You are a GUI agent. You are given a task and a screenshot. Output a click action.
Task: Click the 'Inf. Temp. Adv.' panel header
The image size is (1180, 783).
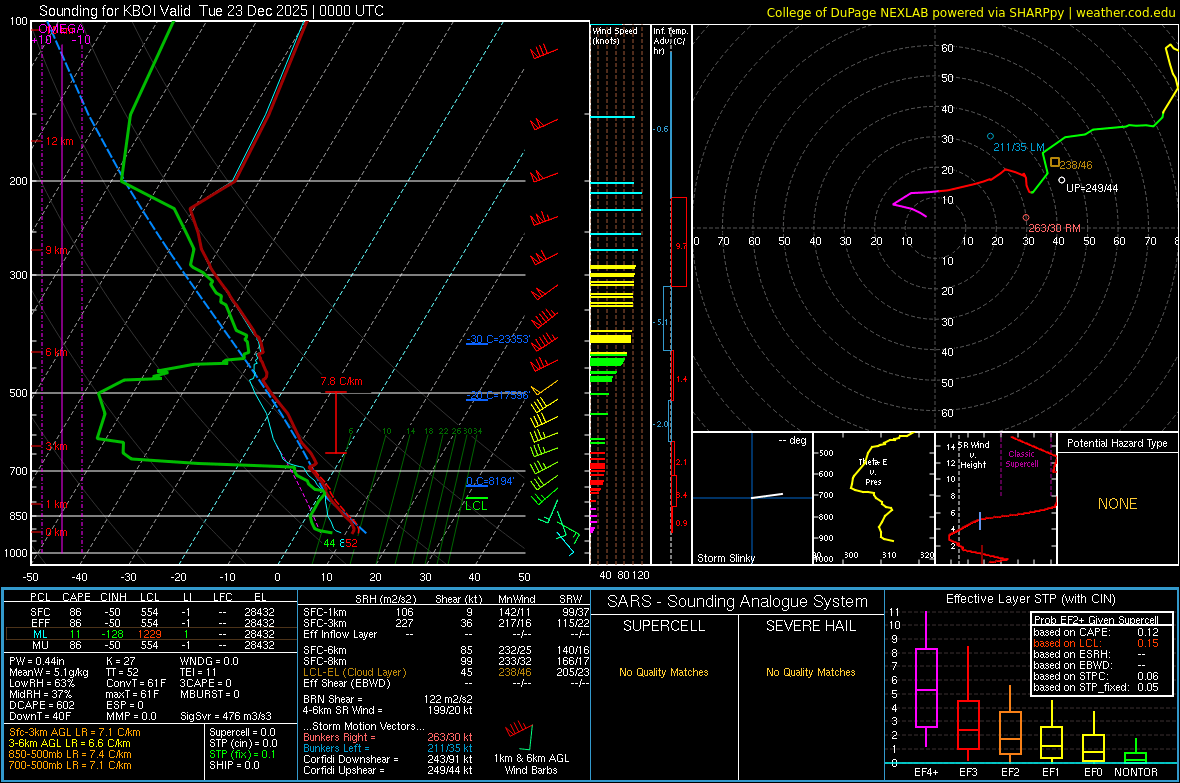coord(670,41)
